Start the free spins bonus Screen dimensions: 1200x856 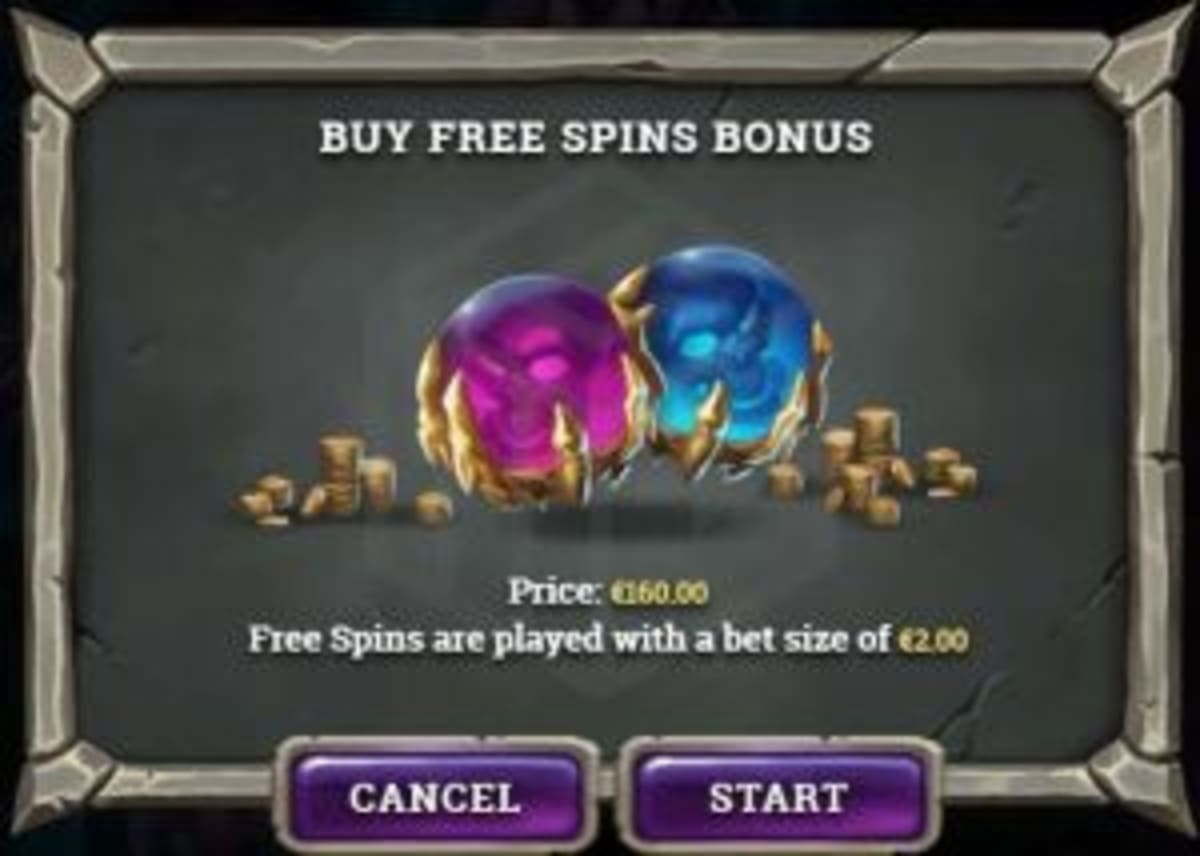(780, 797)
